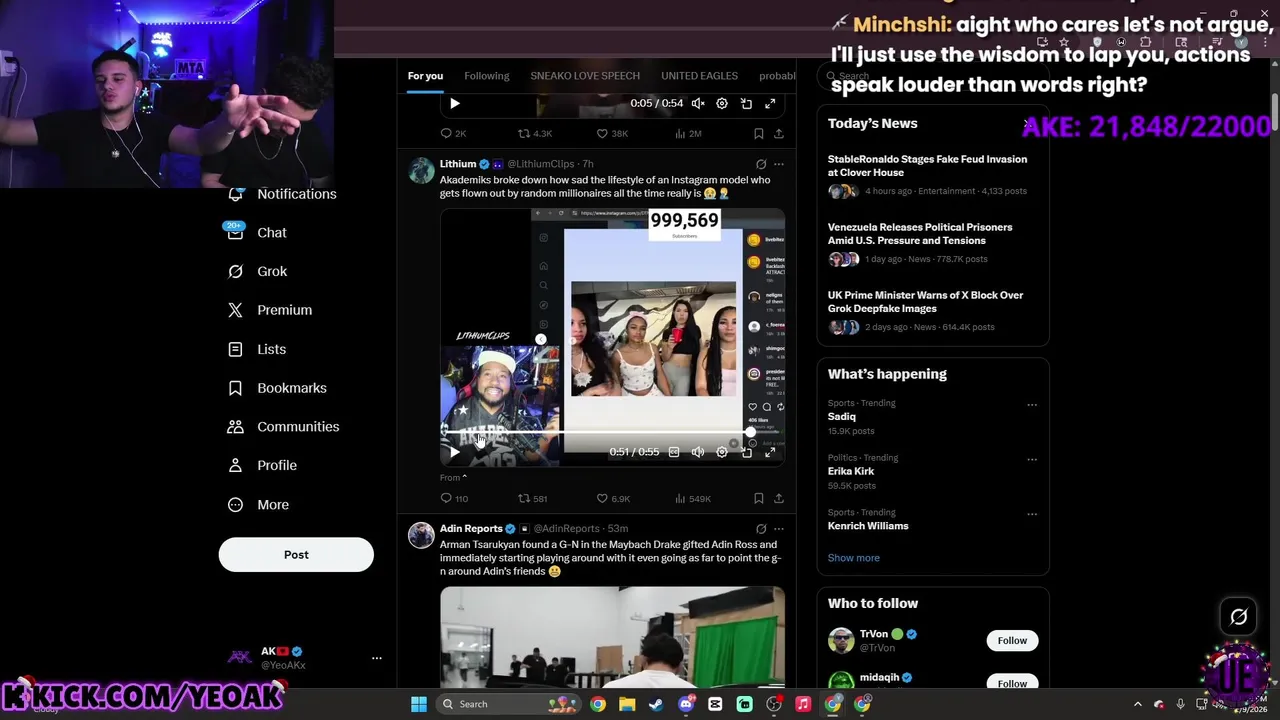Repost Lithium's post with 581 reposts
The height and width of the screenshot is (720, 1280).
(532, 498)
